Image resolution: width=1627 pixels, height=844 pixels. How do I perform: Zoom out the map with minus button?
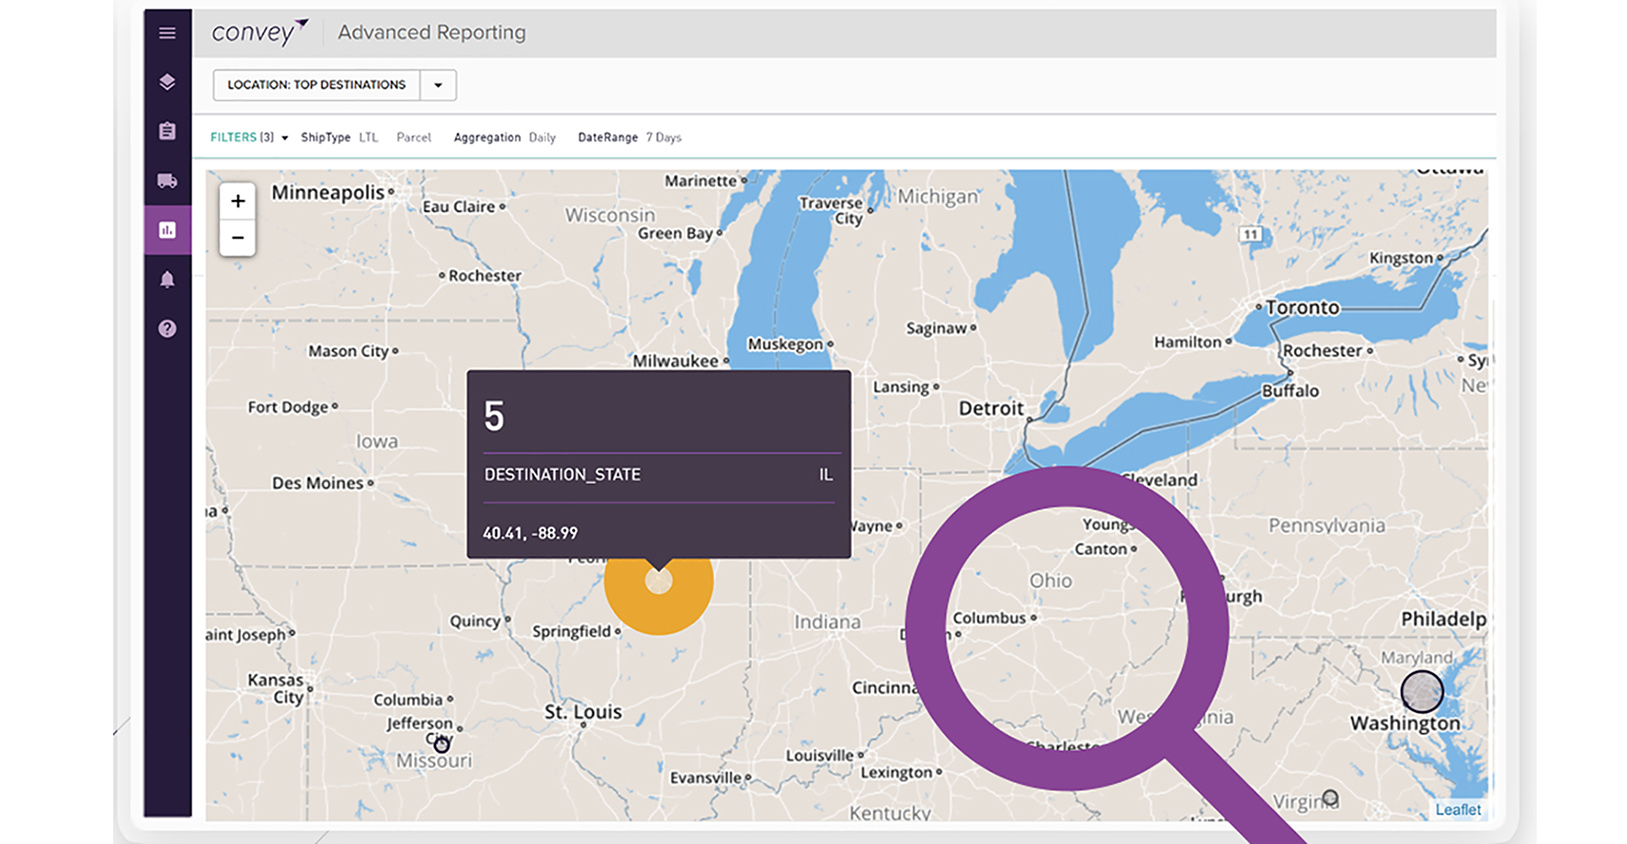(x=238, y=238)
